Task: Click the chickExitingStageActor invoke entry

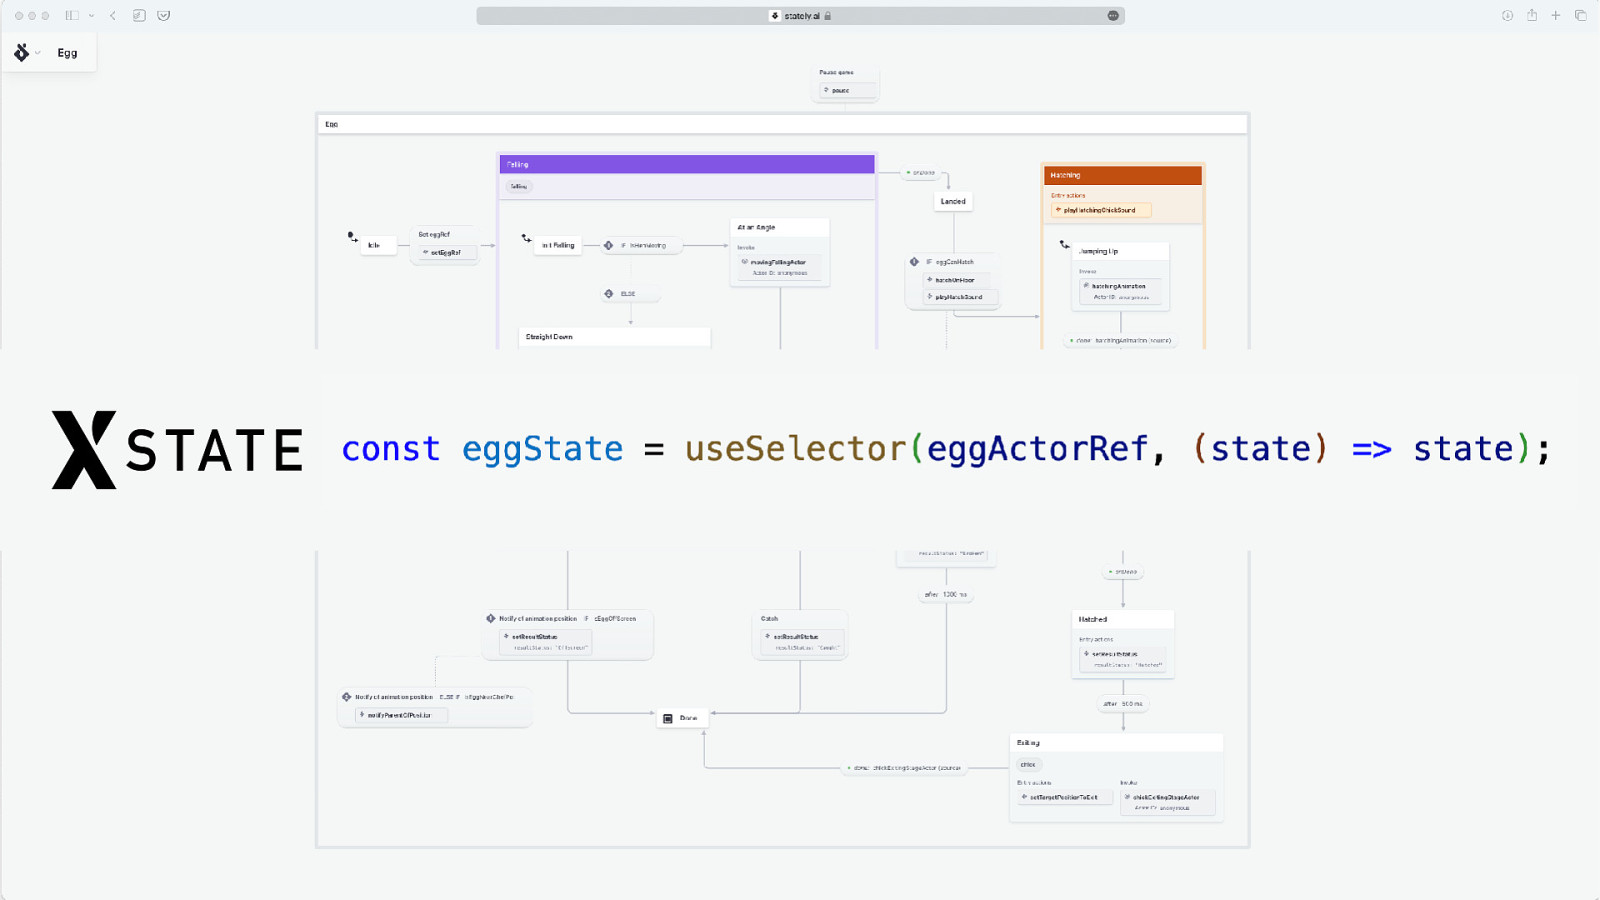Action: coord(1168,802)
